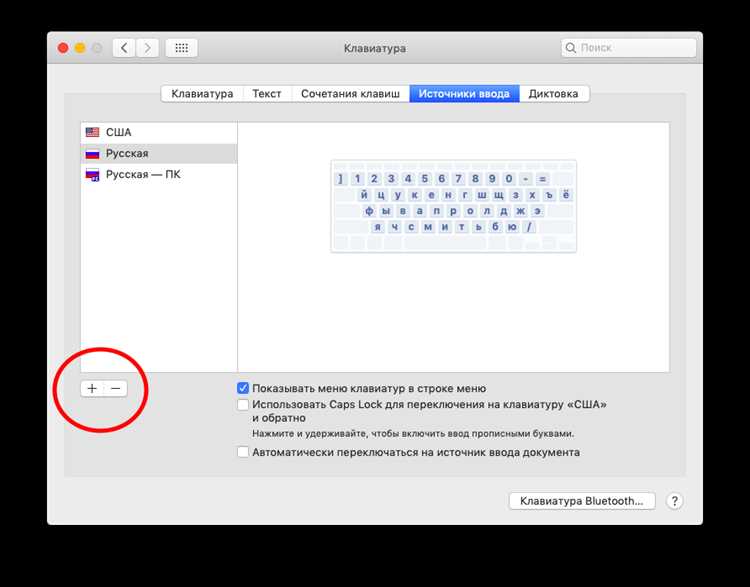The width and height of the screenshot is (750, 587).
Task: Close the Клавиатура window with red button
Action: coord(63,48)
